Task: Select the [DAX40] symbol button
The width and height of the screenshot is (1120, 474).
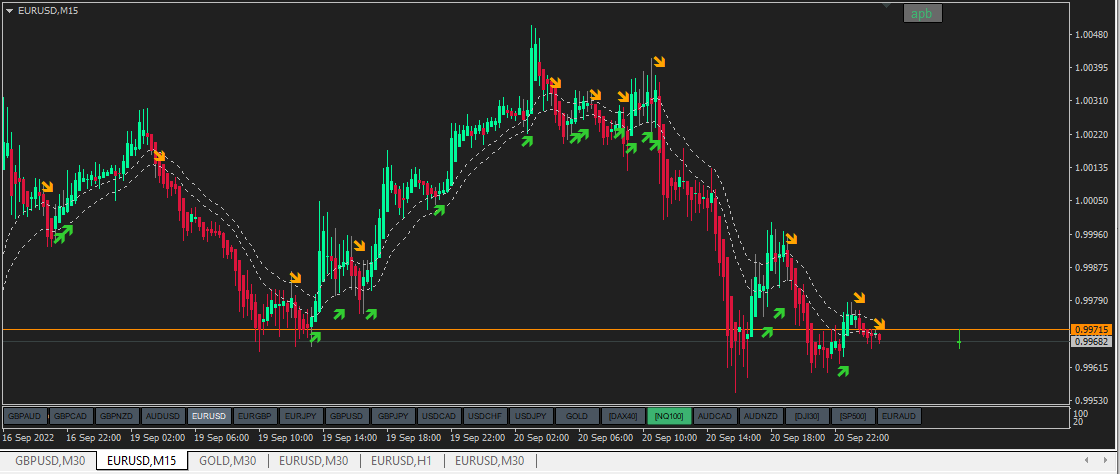Action: (x=622, y=416)
